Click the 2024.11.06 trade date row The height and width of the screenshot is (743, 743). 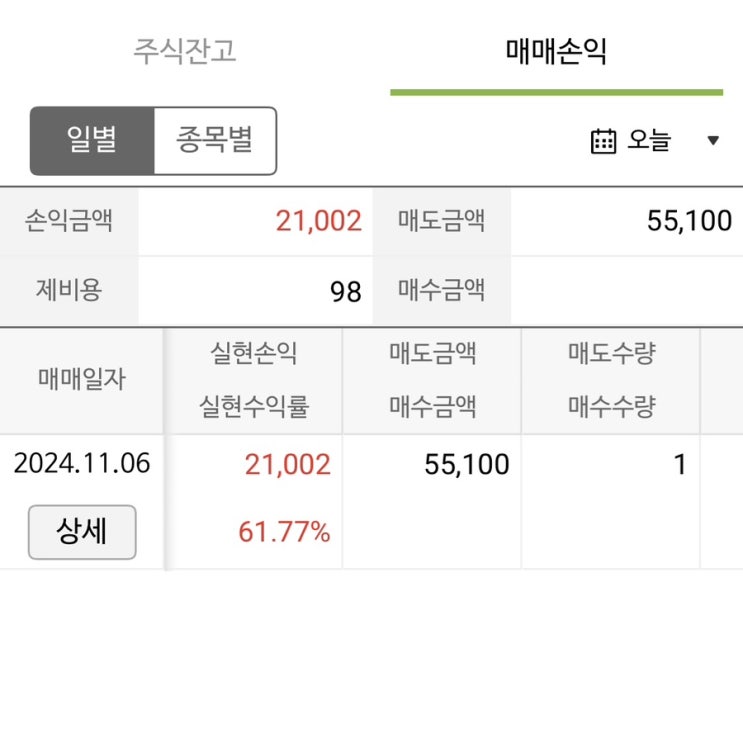[x=82, y=464]
